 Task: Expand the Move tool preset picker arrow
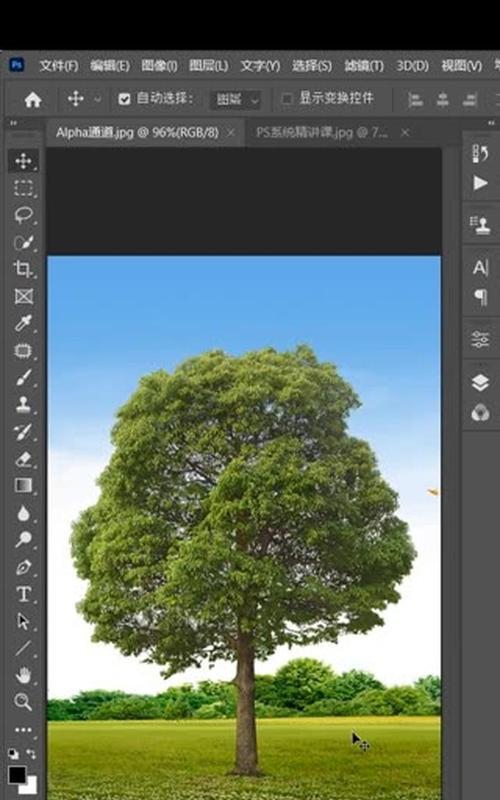97,99
